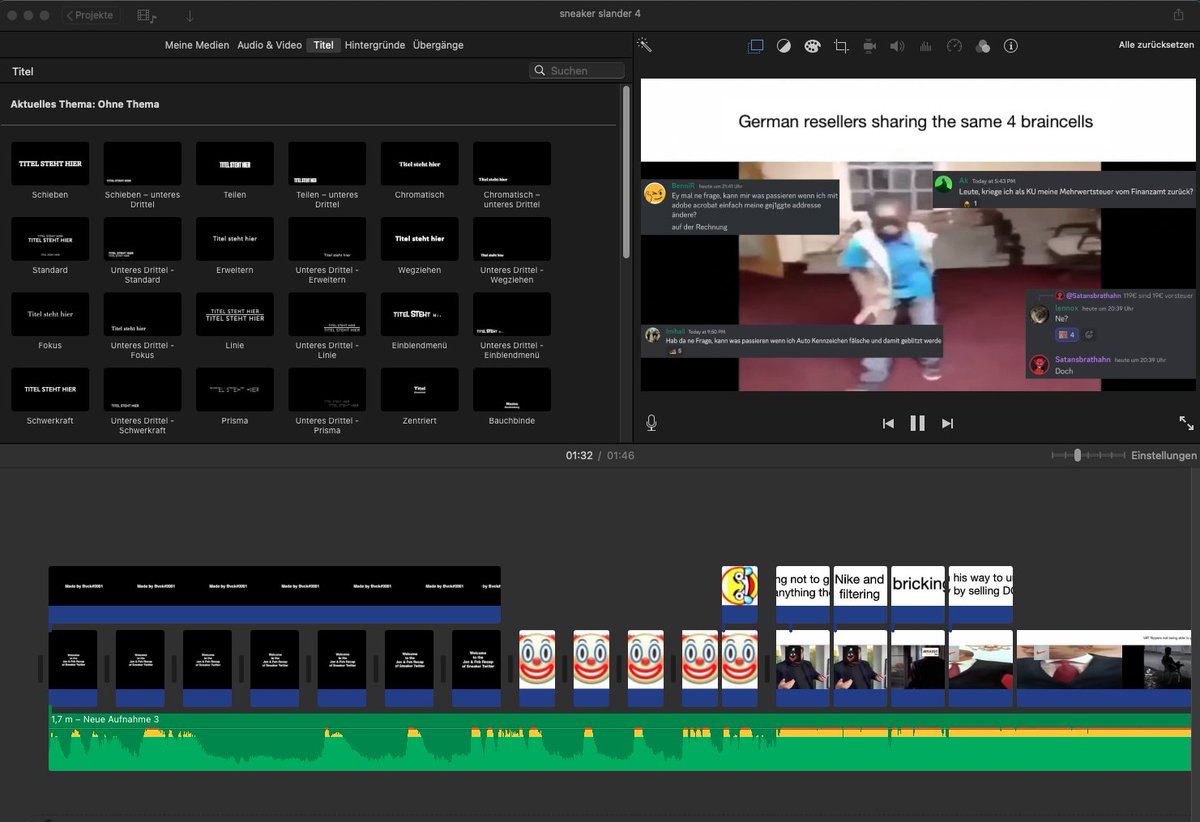Click Alle zurücksetzen
The image size is (1200, 822).
[1156, 46]
